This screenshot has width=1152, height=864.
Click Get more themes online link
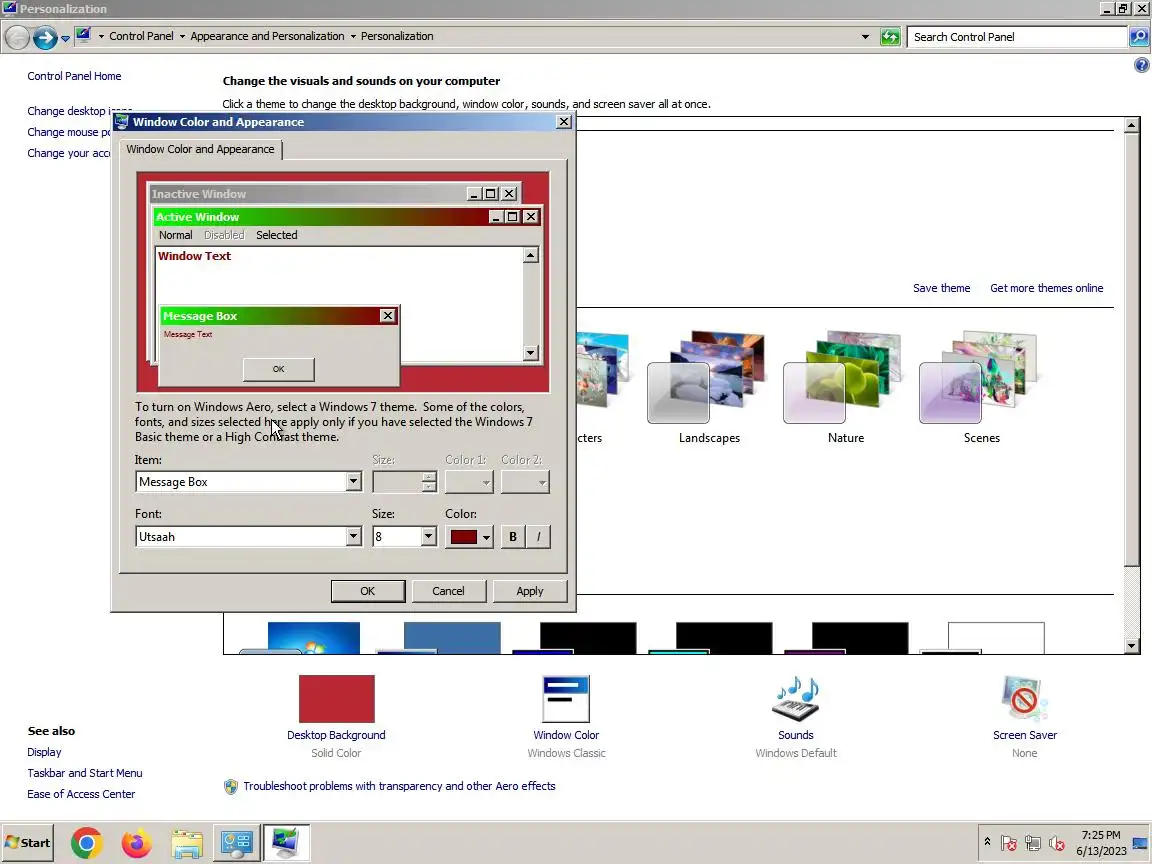1046,288
